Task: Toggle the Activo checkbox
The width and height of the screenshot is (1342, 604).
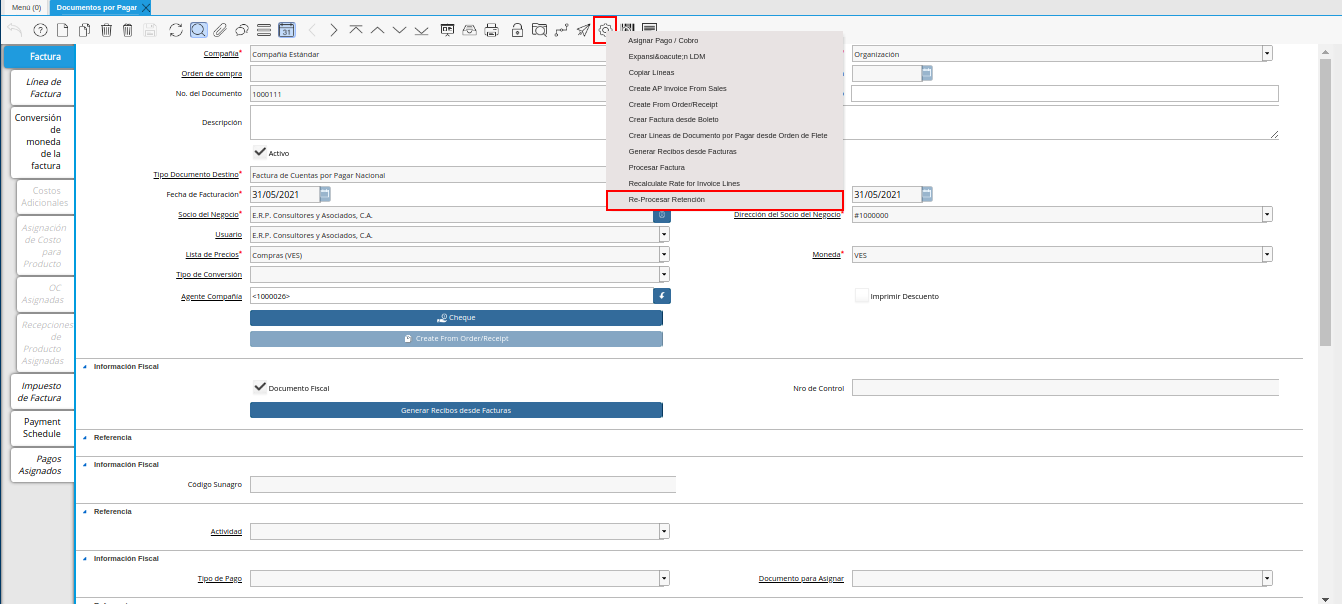Action: (x=260, y=152)
